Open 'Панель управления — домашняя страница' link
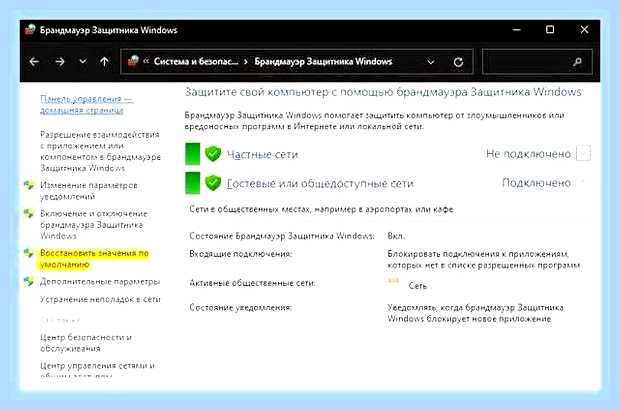This screenshot has width=620, height=410. (x=87, y=104)
